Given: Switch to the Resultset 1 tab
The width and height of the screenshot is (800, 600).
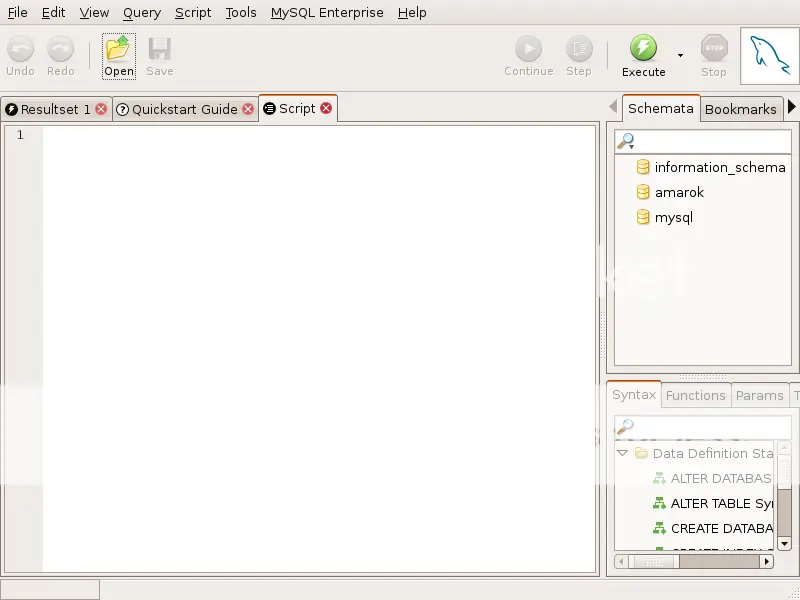Looking at the screenshot, I should pyautogui.click(x=56, y=109).
